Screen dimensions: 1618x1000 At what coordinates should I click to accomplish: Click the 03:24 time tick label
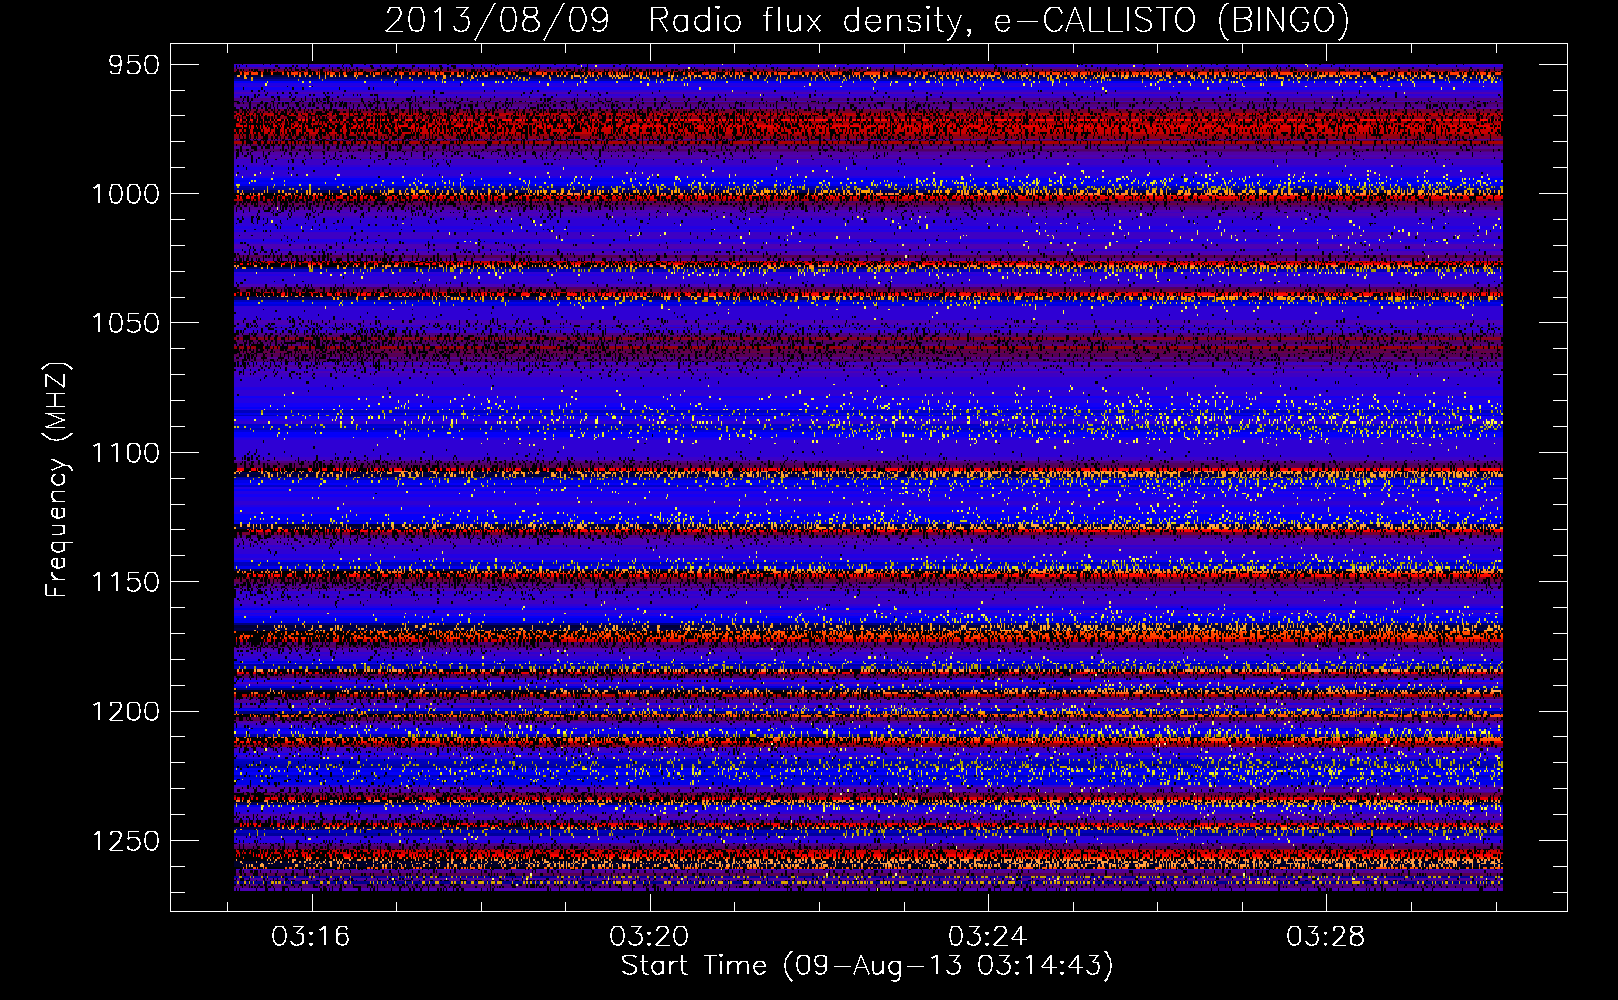pyautogui.click(x=988, y=936)
